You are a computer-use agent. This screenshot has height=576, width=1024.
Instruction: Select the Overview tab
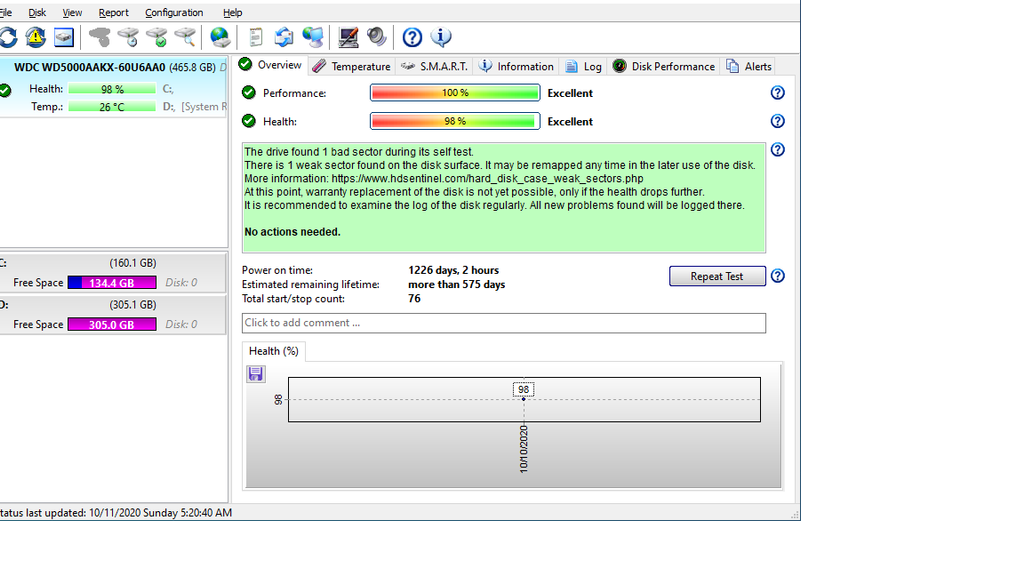click(x=270, y=65)
